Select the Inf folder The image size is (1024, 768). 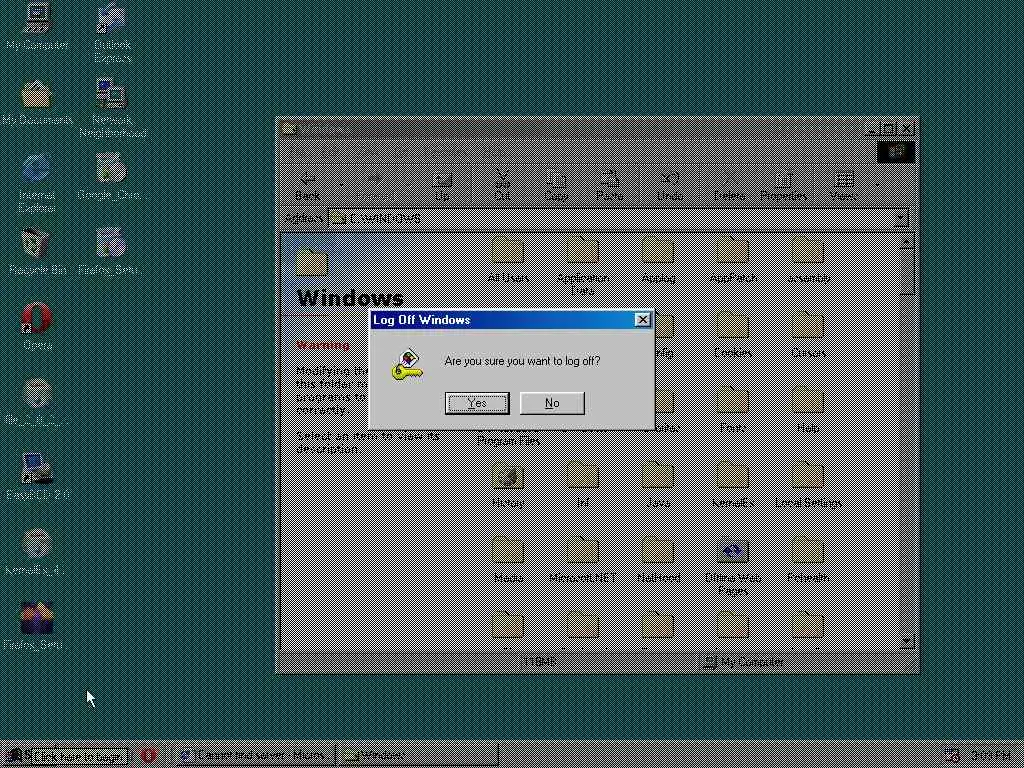click(x=583, y=485)
